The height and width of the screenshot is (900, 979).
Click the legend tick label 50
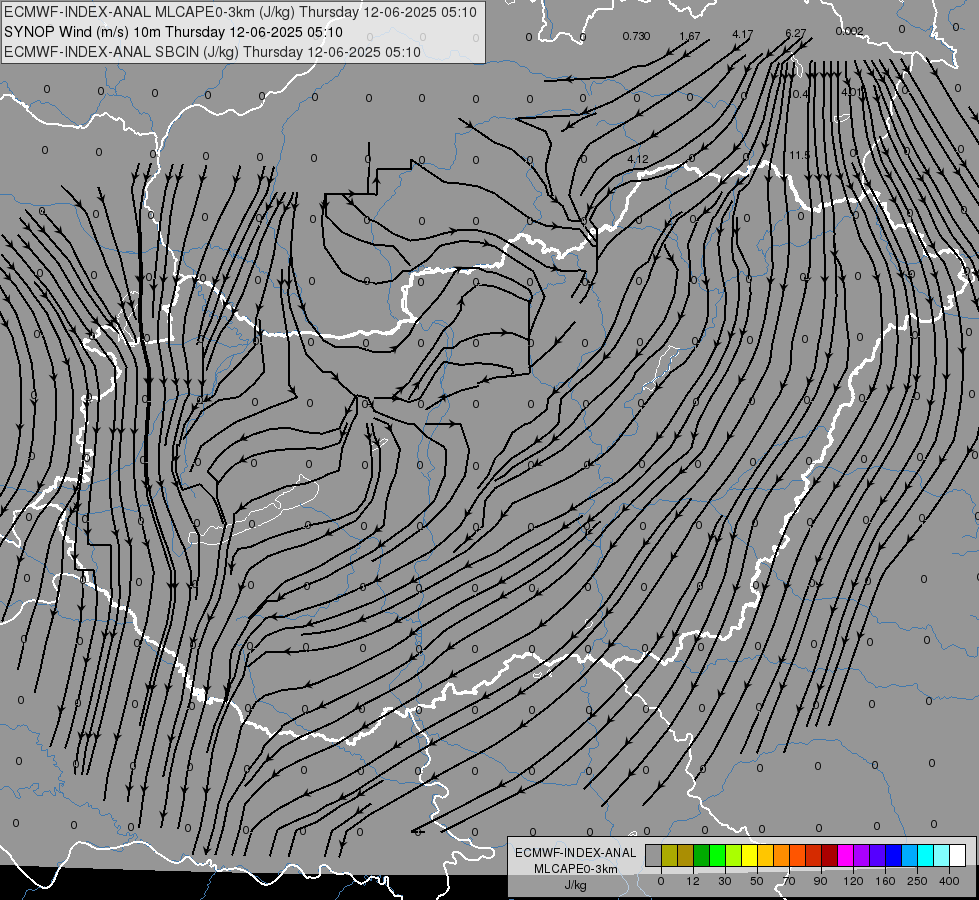pyautogui.click(x=757, y=881)
